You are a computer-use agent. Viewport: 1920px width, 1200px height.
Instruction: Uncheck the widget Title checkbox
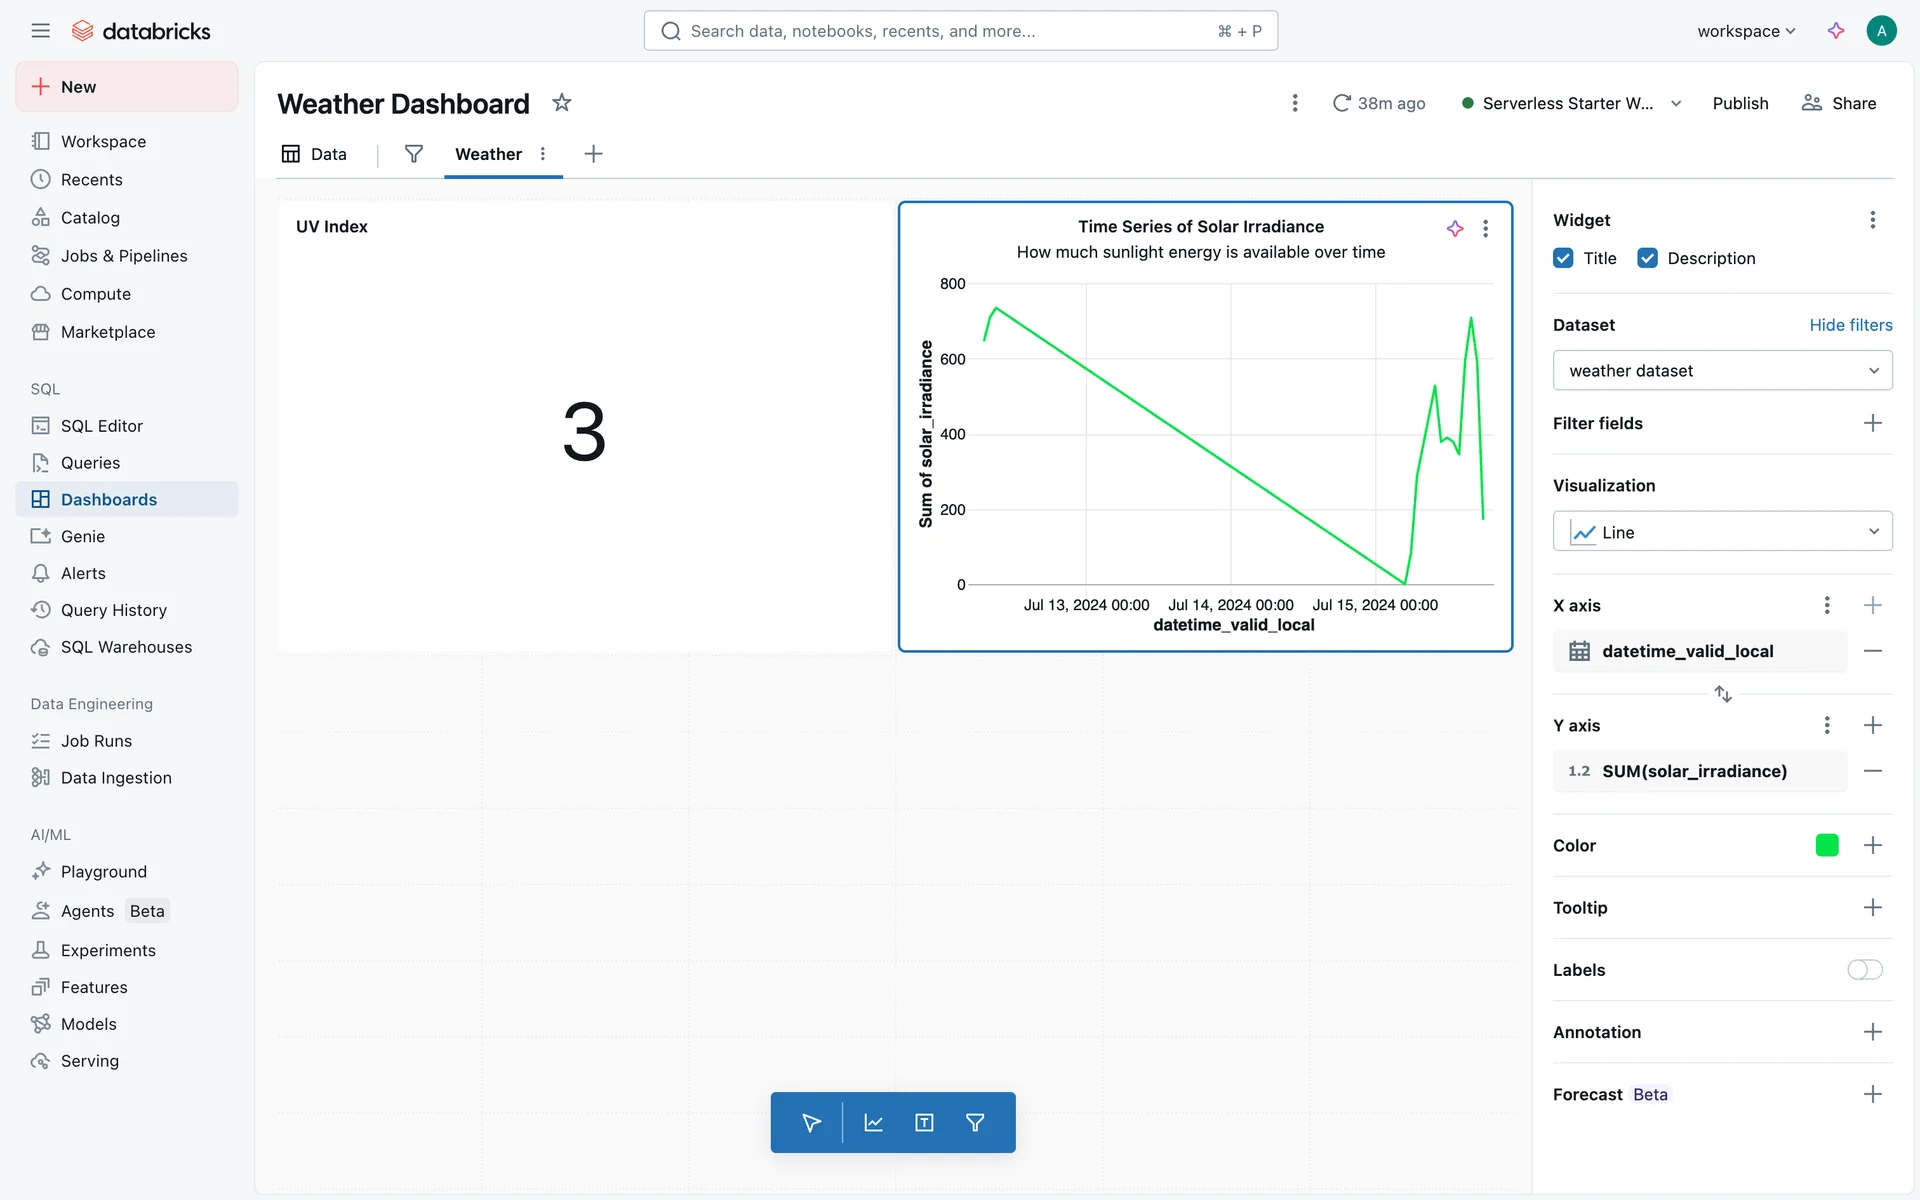click(1563, 258)
